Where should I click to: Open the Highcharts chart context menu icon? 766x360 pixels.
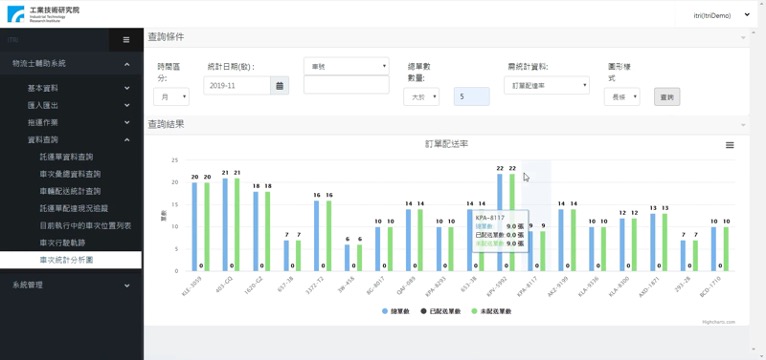pos(729,145)
